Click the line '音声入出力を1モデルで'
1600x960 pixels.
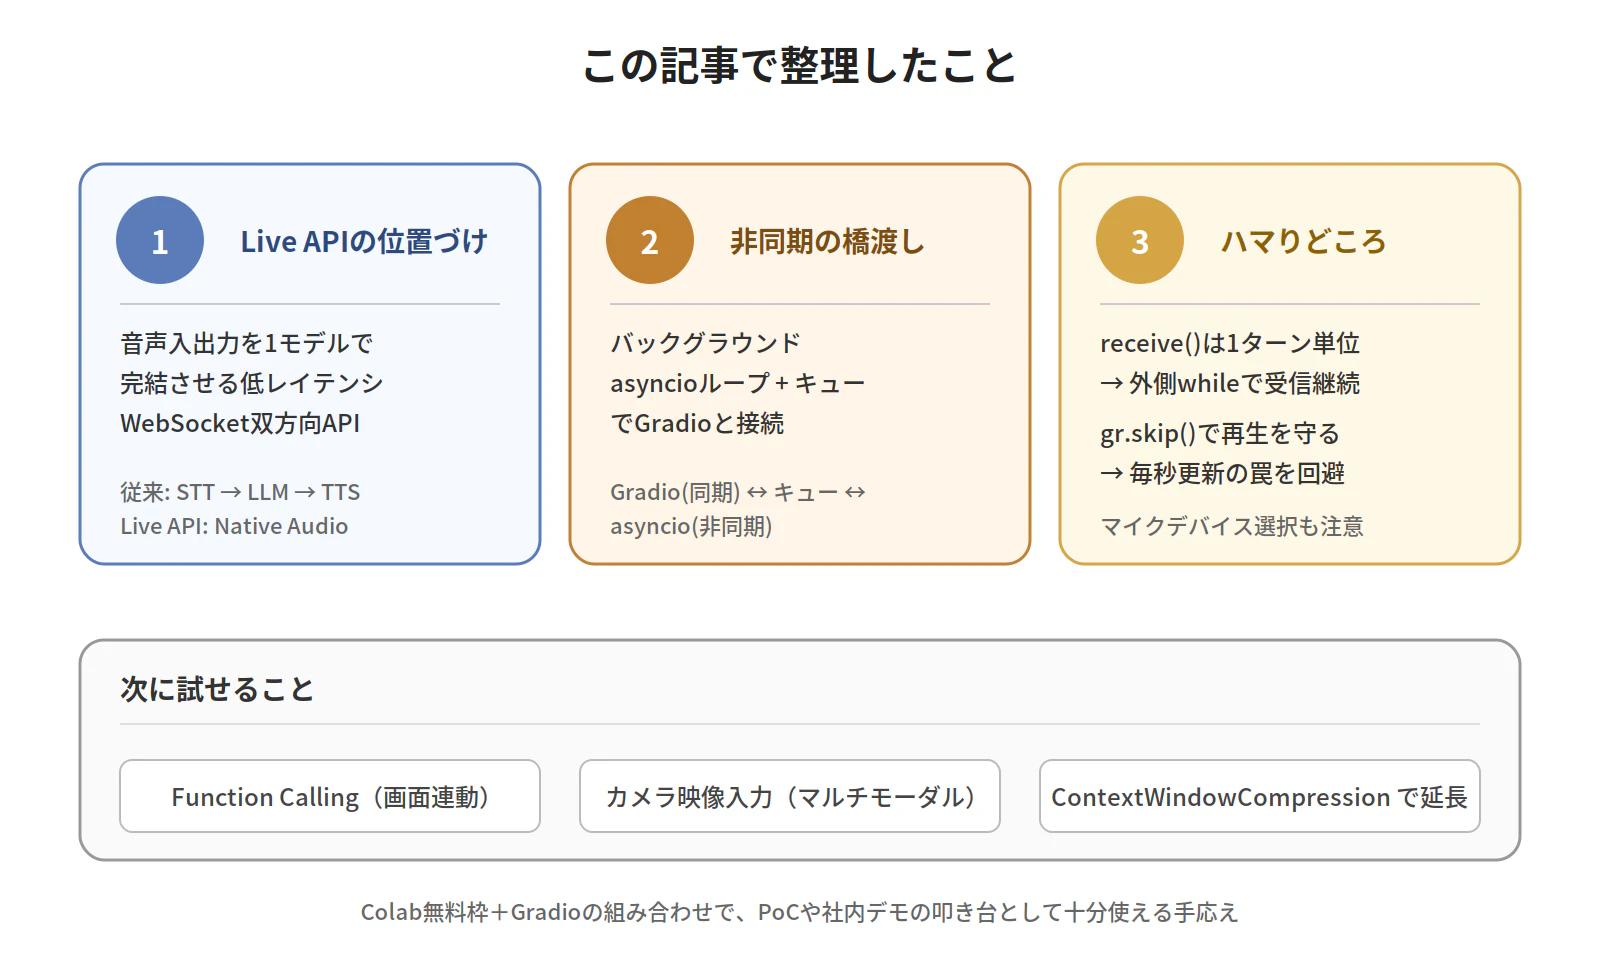pos(247,343)
